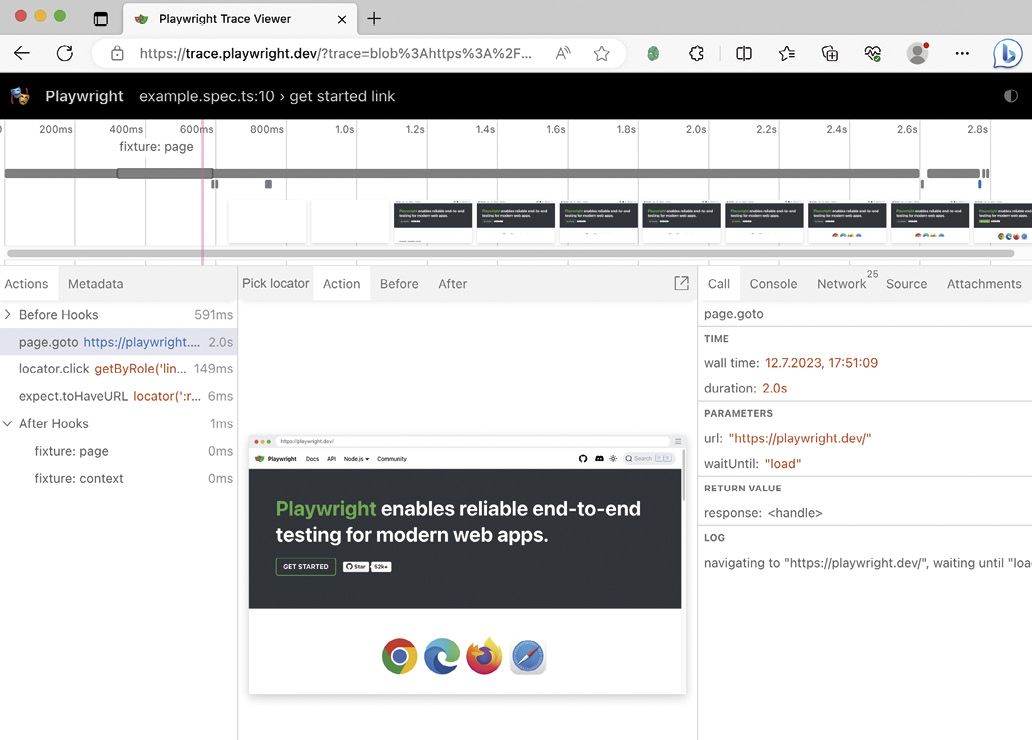Screen dimensions: 1032x740
Task: Toggle the sun theme icon in snapshot
Action: 613,458
